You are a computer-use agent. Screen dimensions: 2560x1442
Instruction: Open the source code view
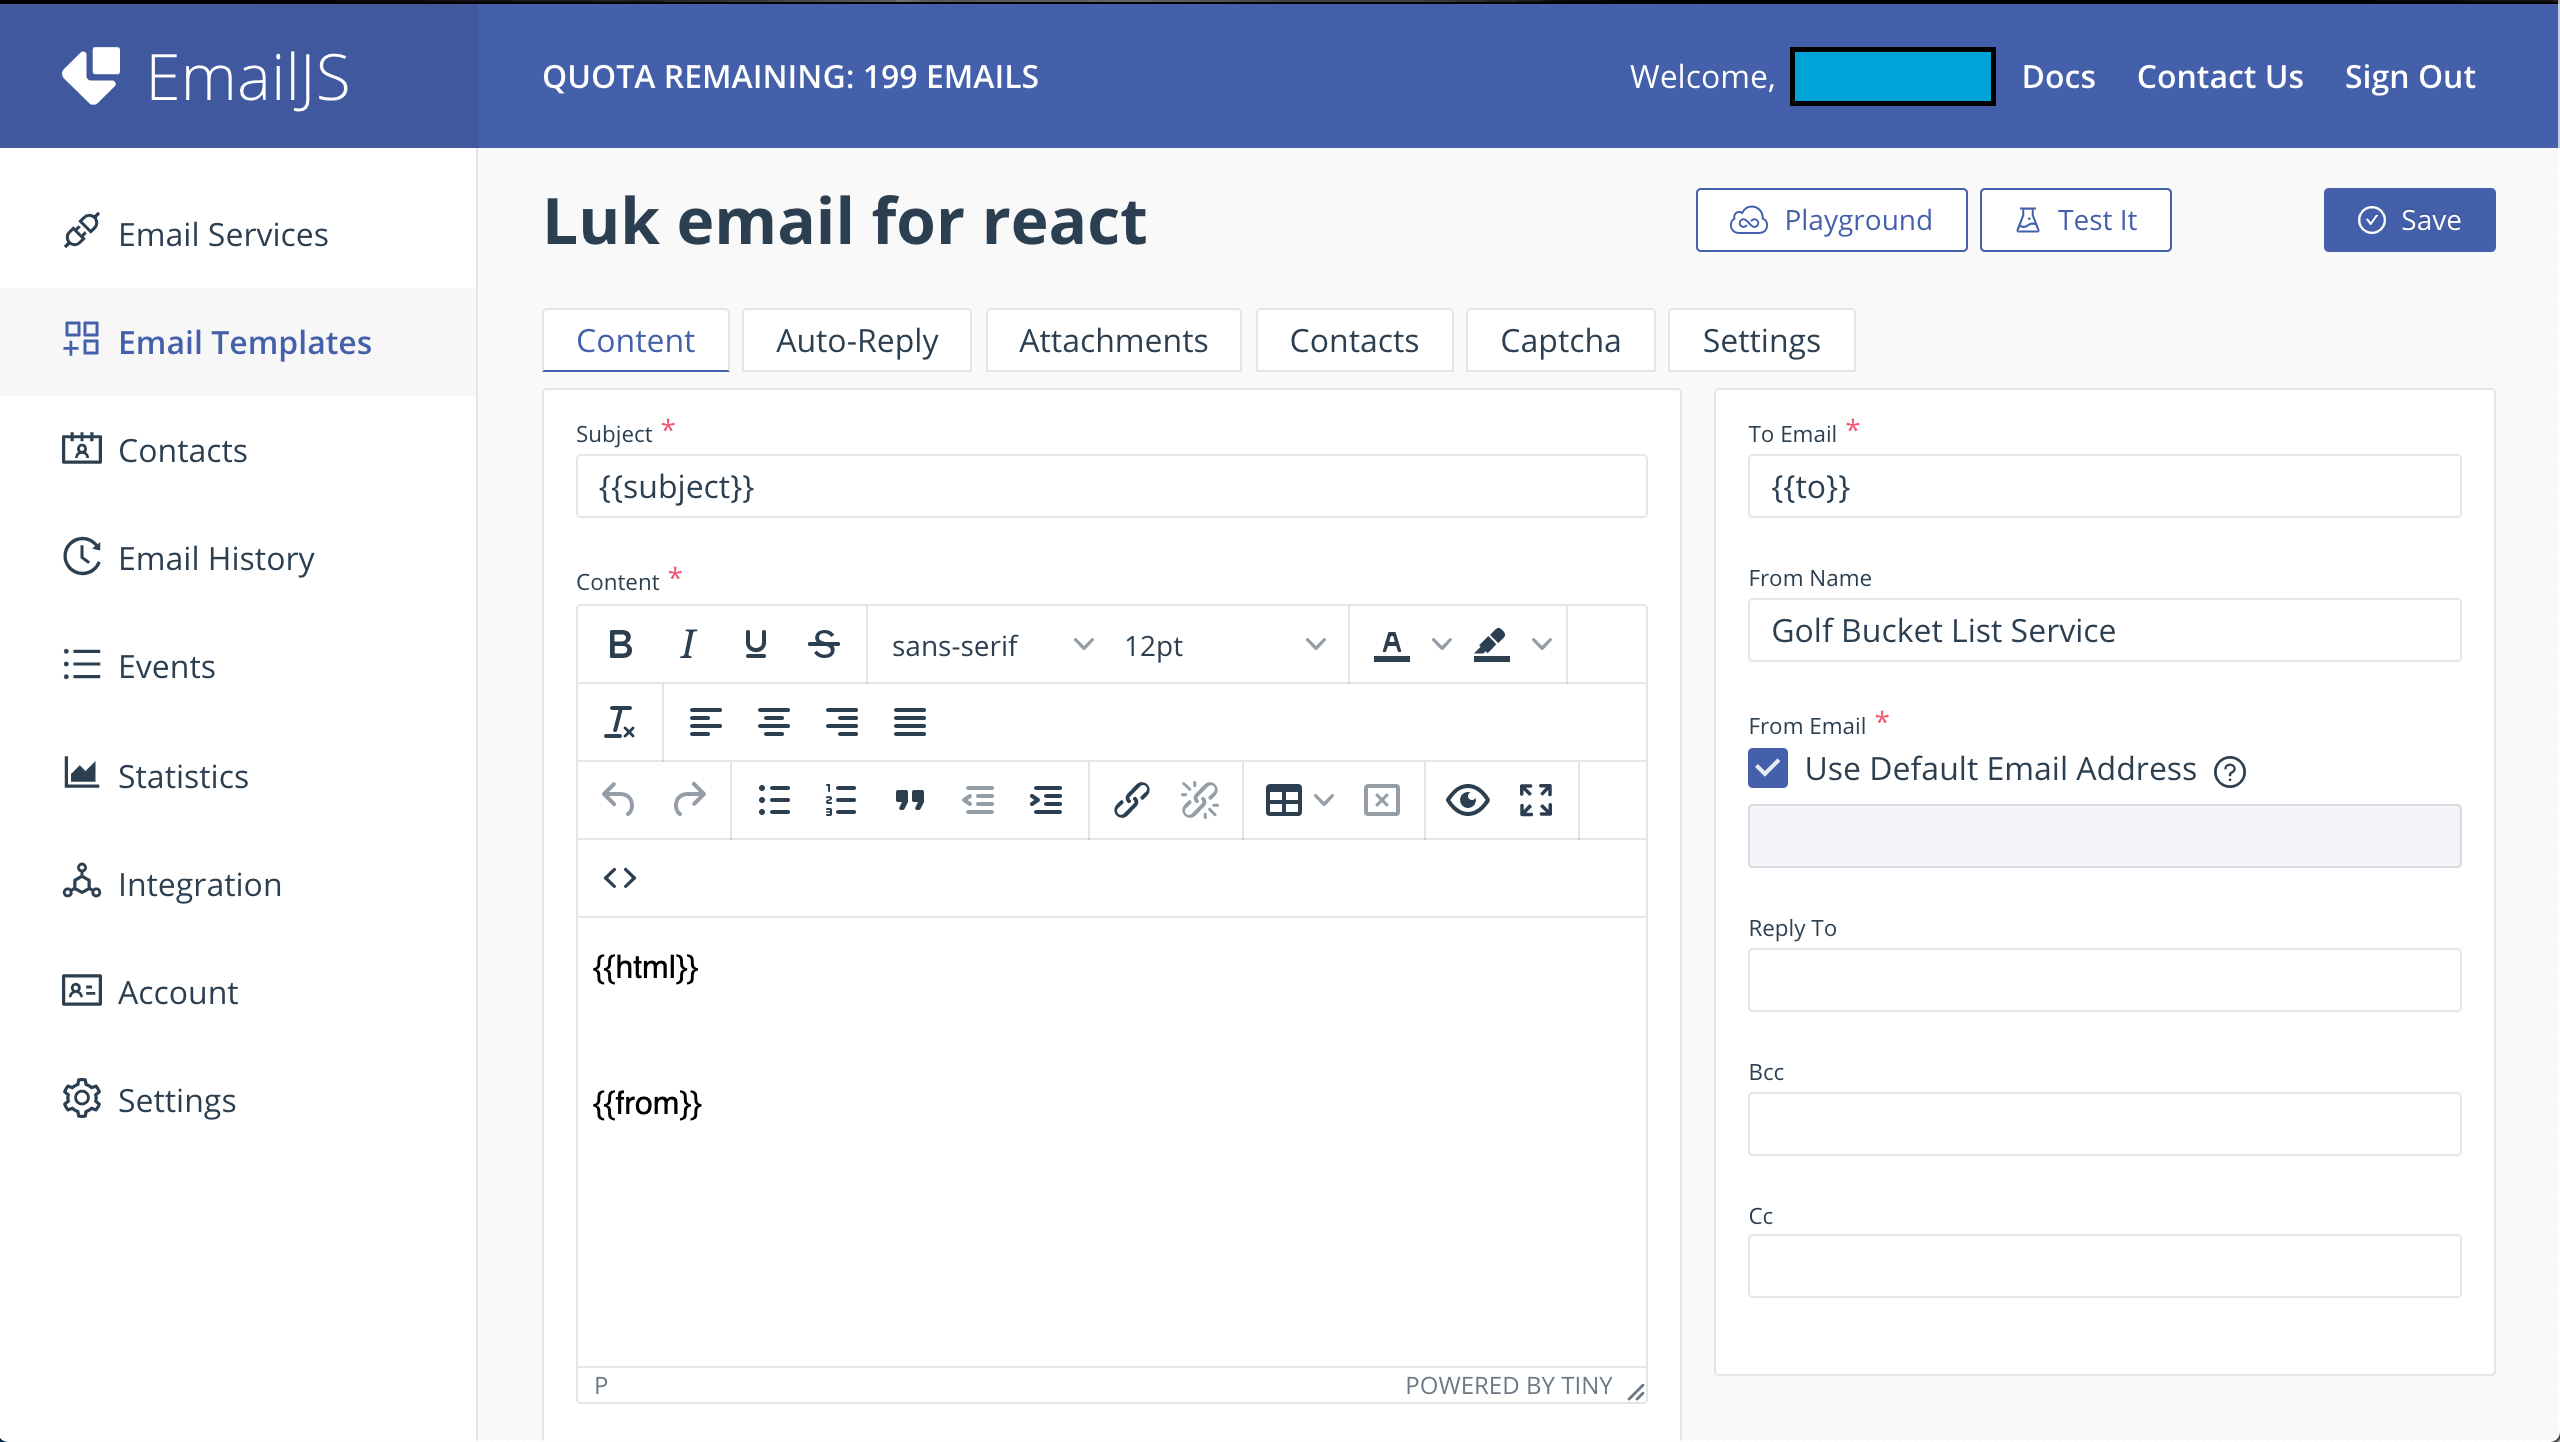620,877
